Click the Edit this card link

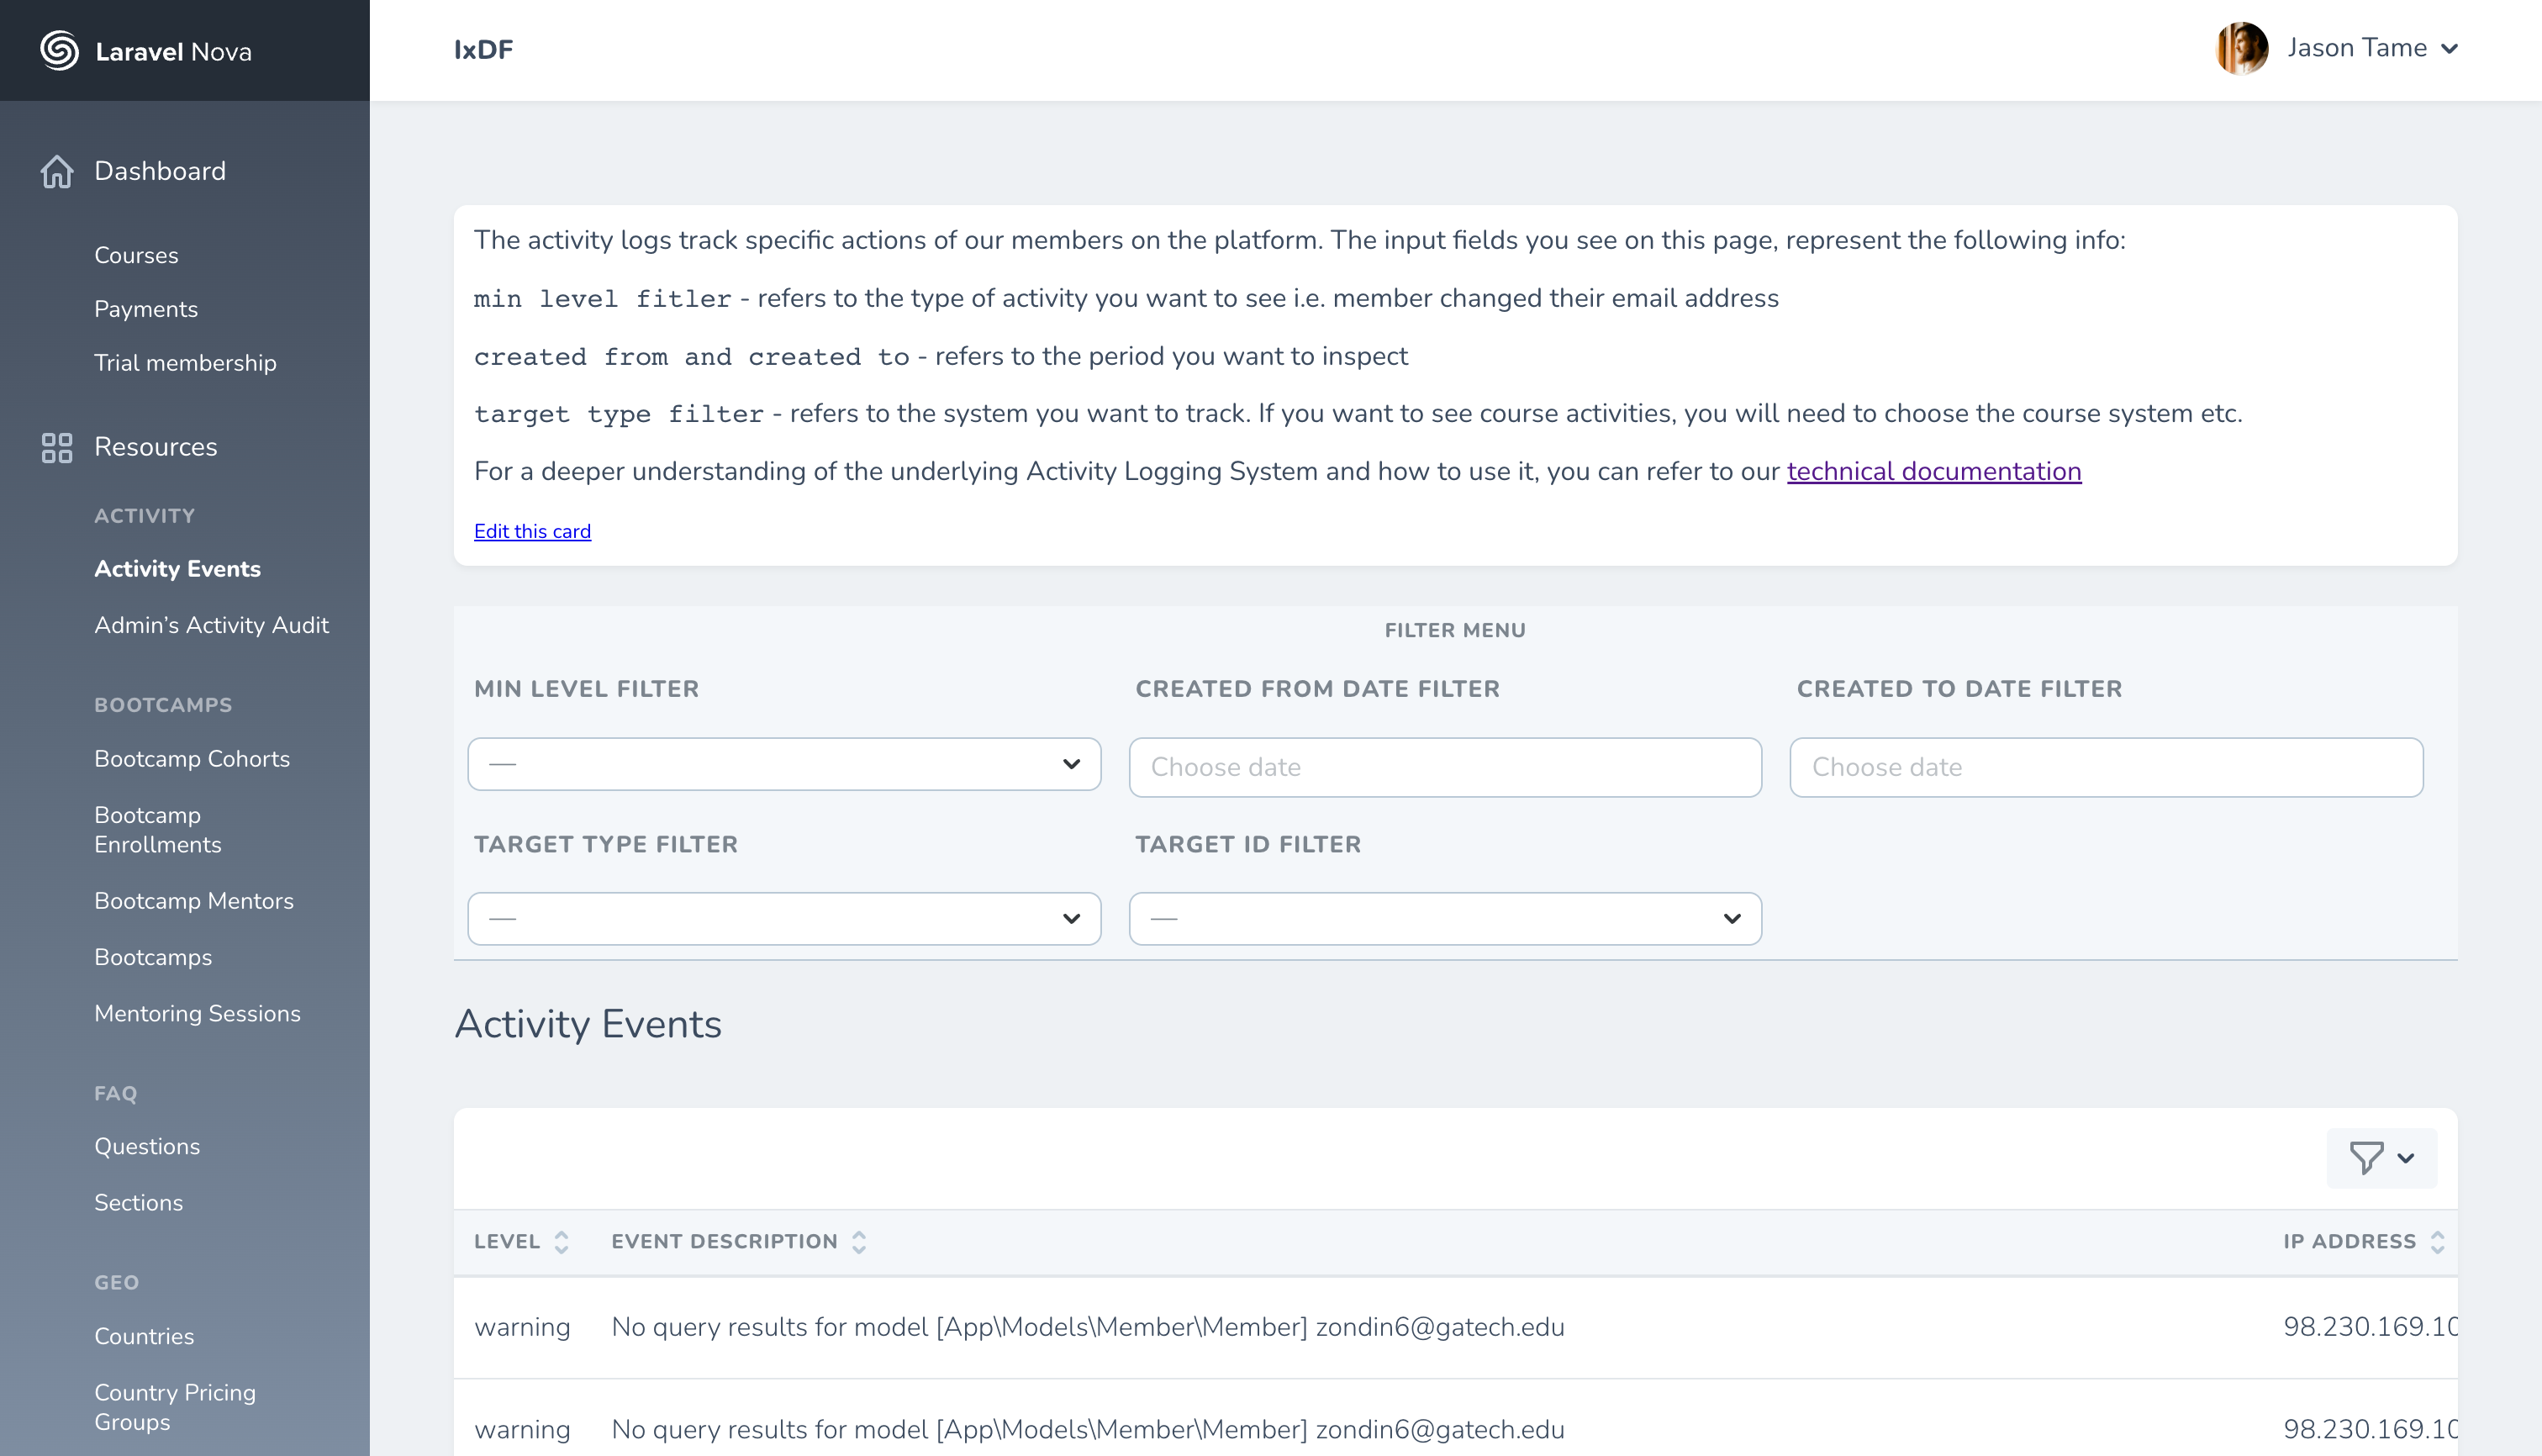point(532,531)
